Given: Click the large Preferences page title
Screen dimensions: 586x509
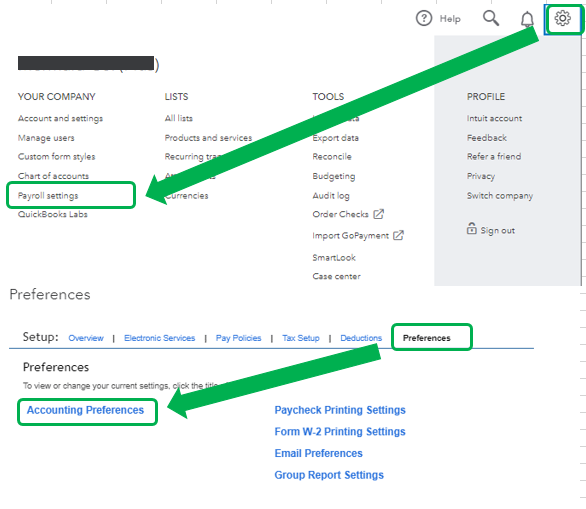Looking at the screenshot, I should [x=50, y=294].
